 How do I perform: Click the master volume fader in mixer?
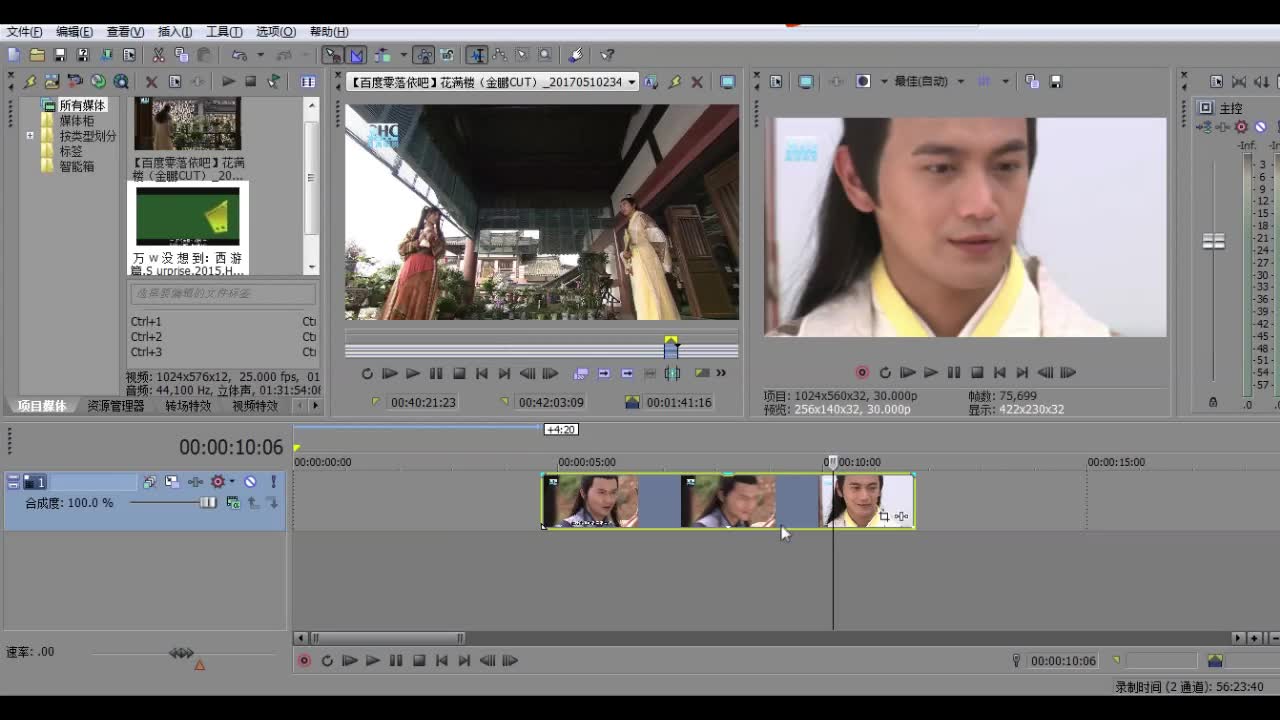[x=1213, y=241]
